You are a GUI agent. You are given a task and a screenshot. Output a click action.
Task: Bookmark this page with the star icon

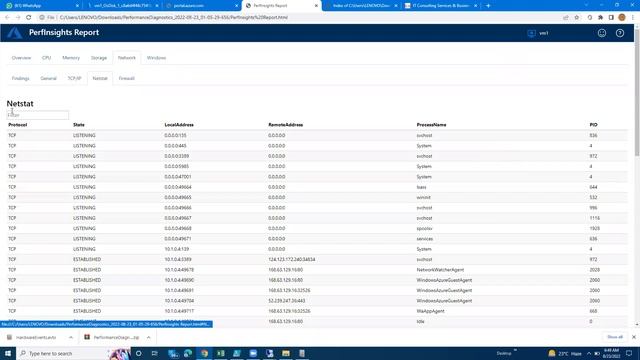point(576,18)
